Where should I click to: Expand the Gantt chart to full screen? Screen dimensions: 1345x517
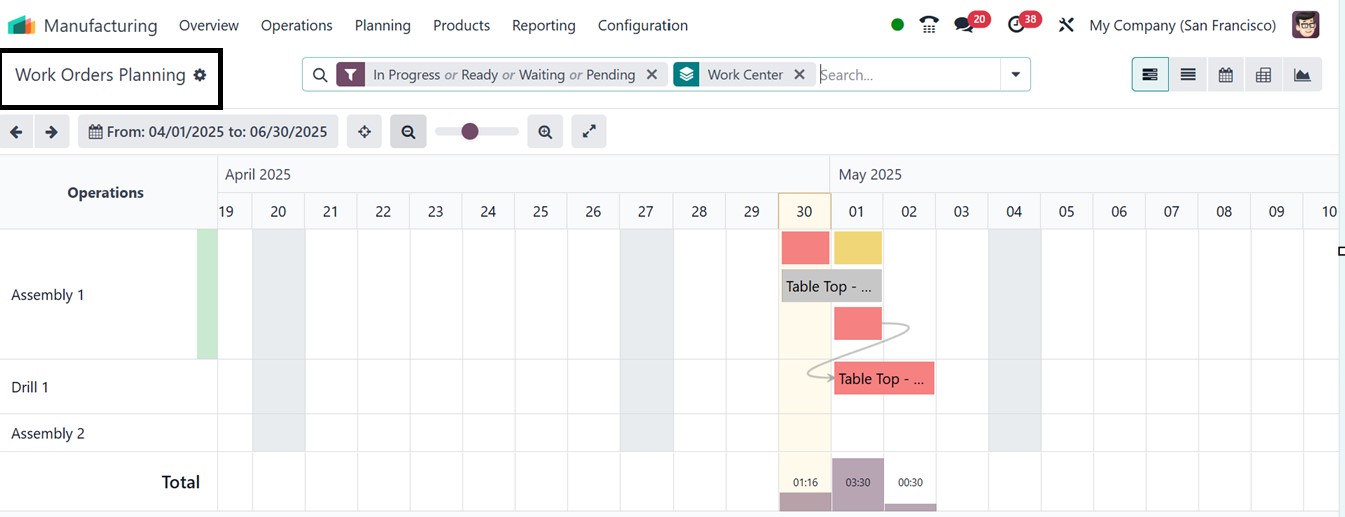coord(589,132)
